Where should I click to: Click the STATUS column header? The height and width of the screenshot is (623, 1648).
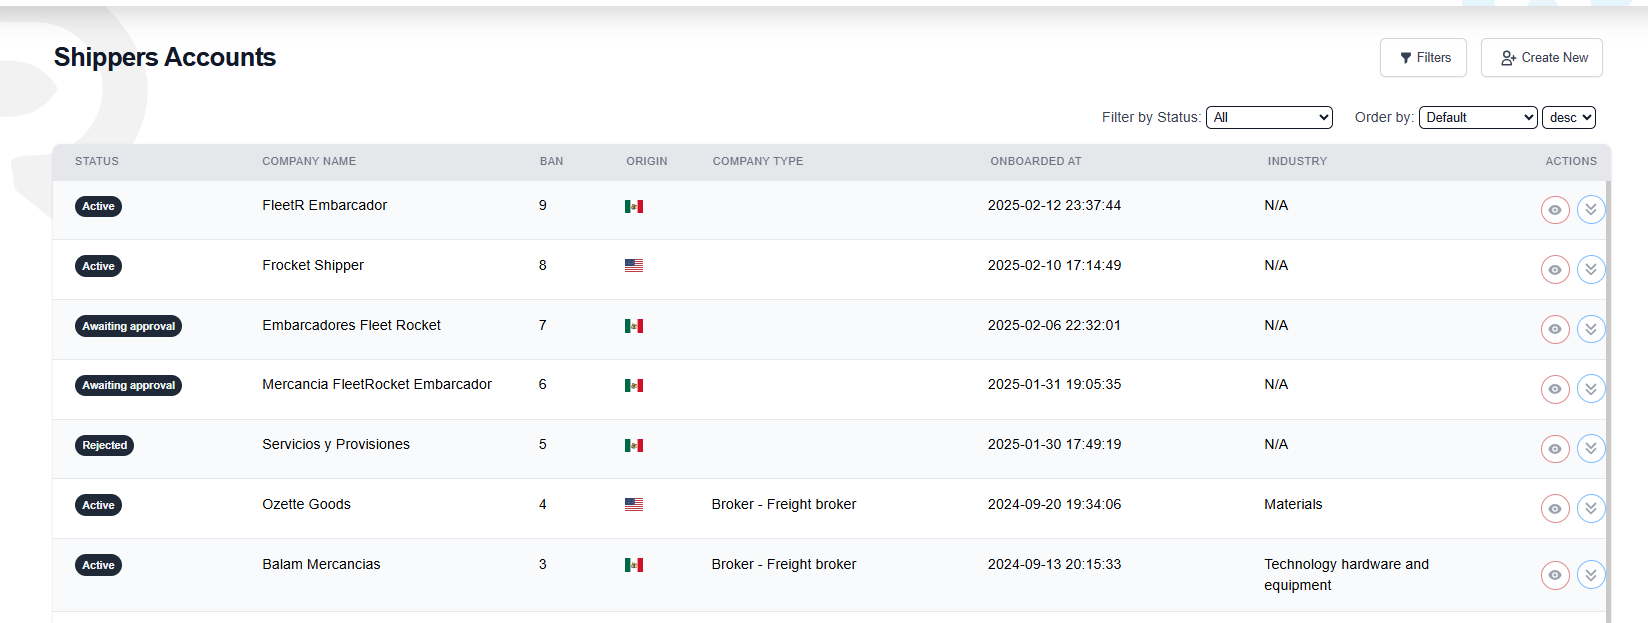[97, 161]
